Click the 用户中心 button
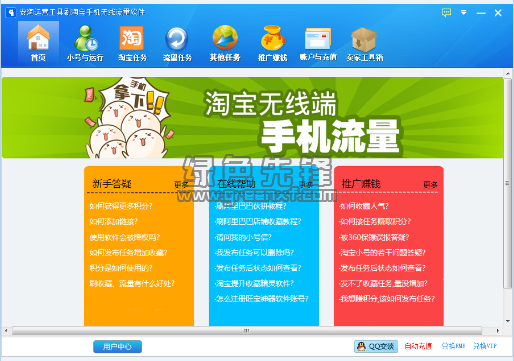 click(117, 346)
